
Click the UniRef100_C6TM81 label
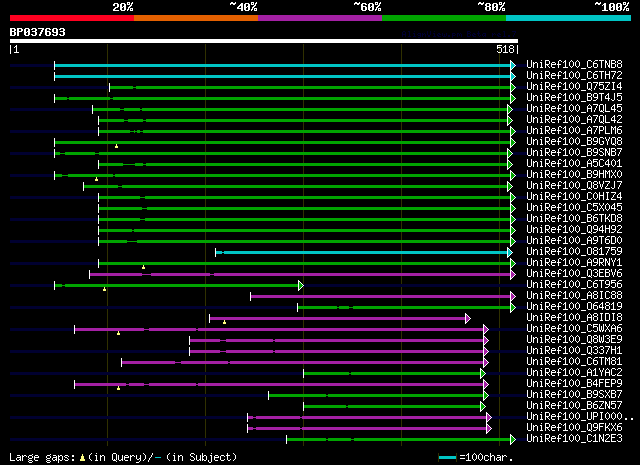coord(574,362)
